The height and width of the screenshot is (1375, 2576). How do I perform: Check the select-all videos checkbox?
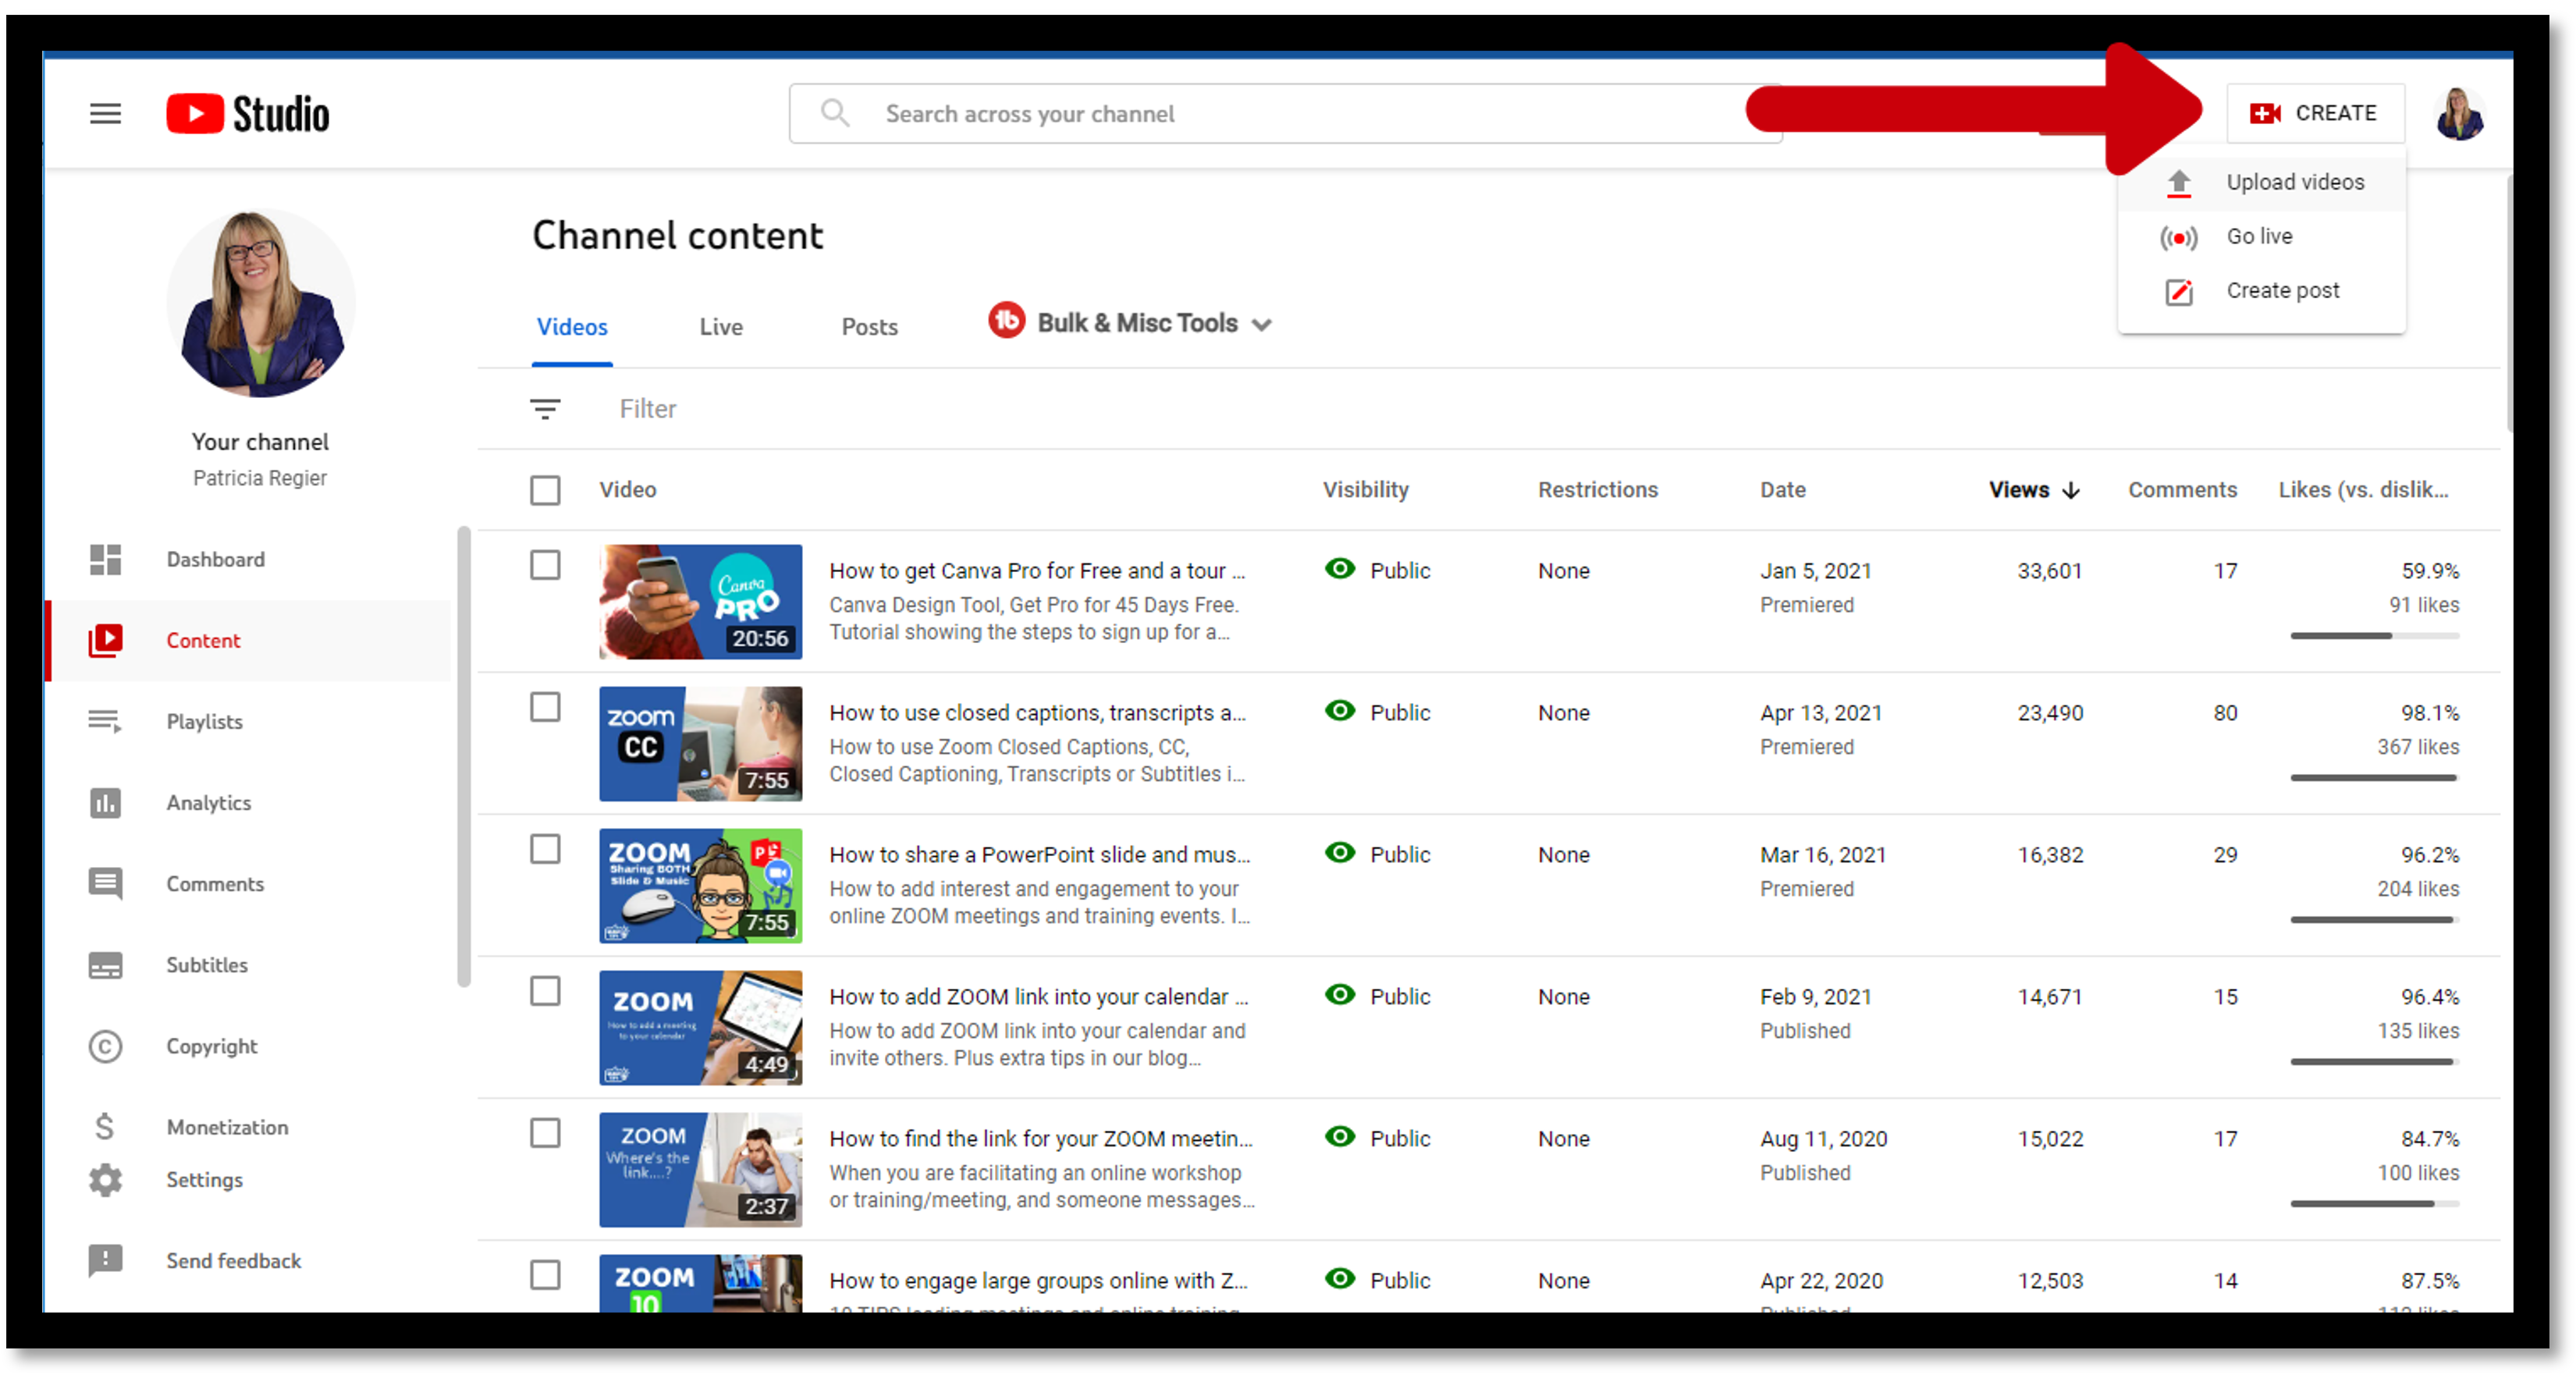[x=545, y=490]
